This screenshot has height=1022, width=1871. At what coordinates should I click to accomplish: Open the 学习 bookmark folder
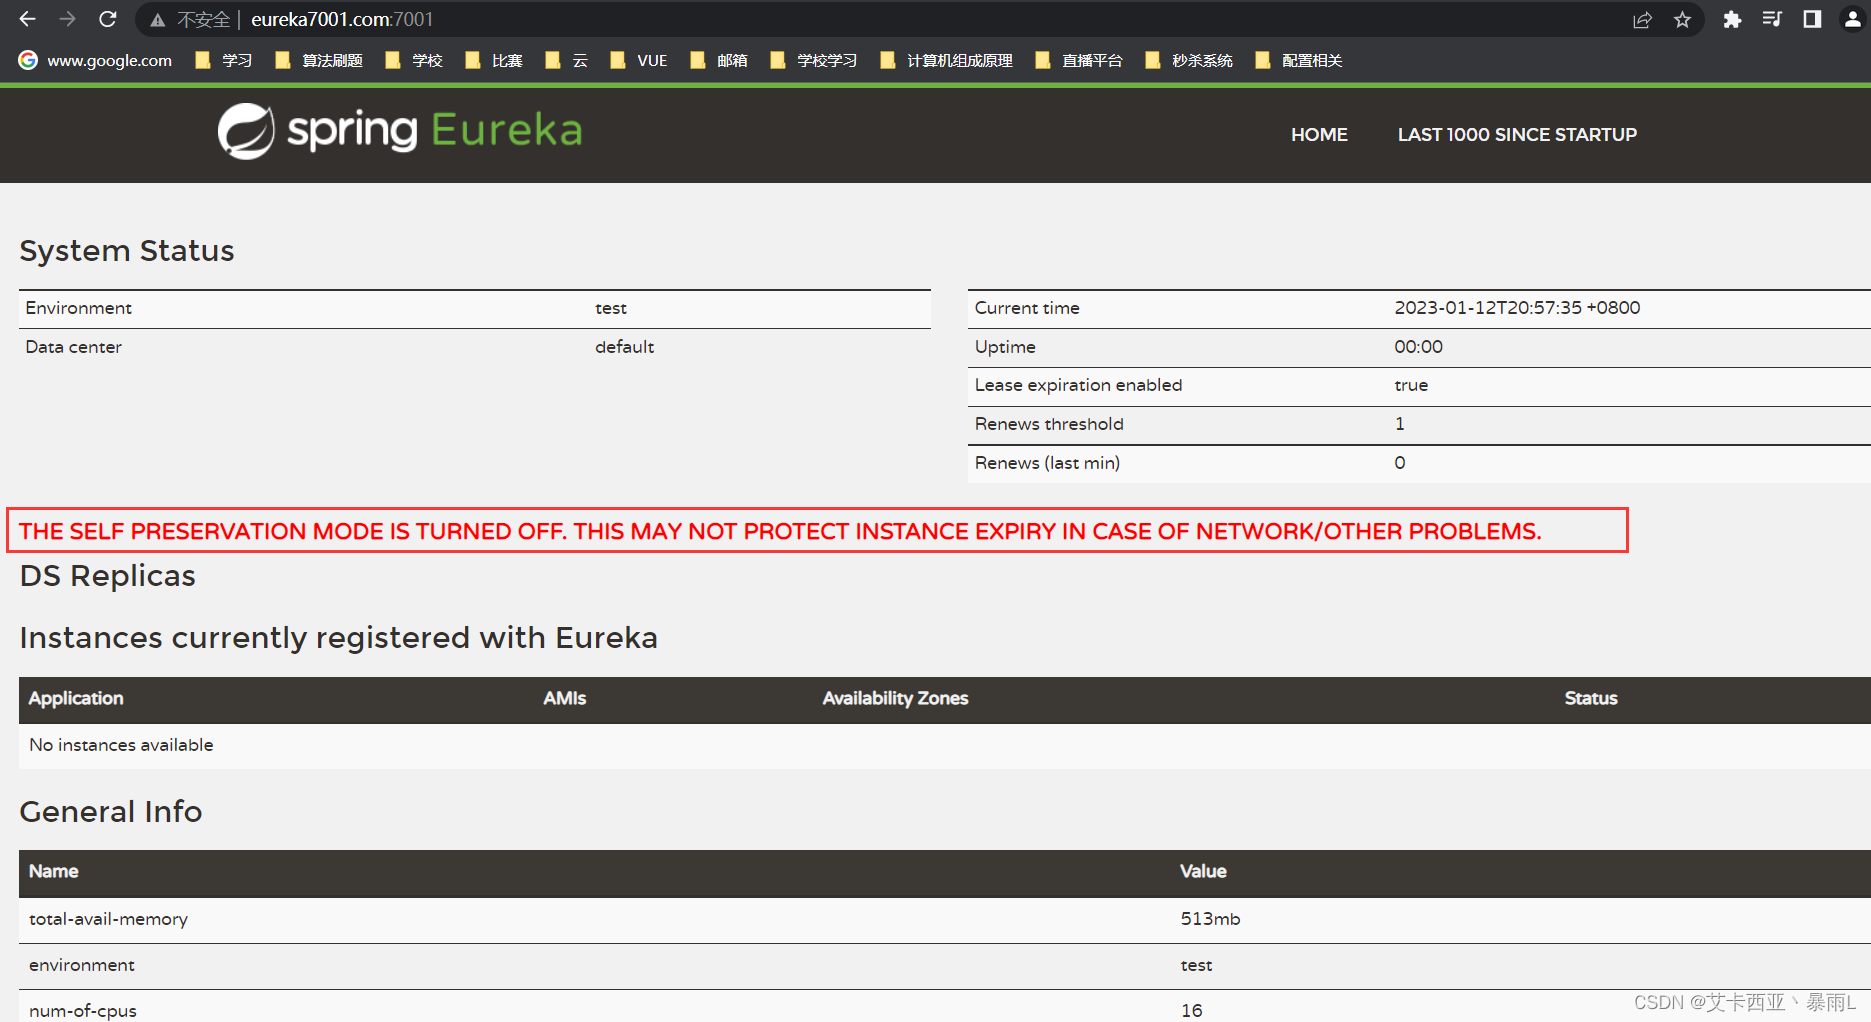pos(224,60)
